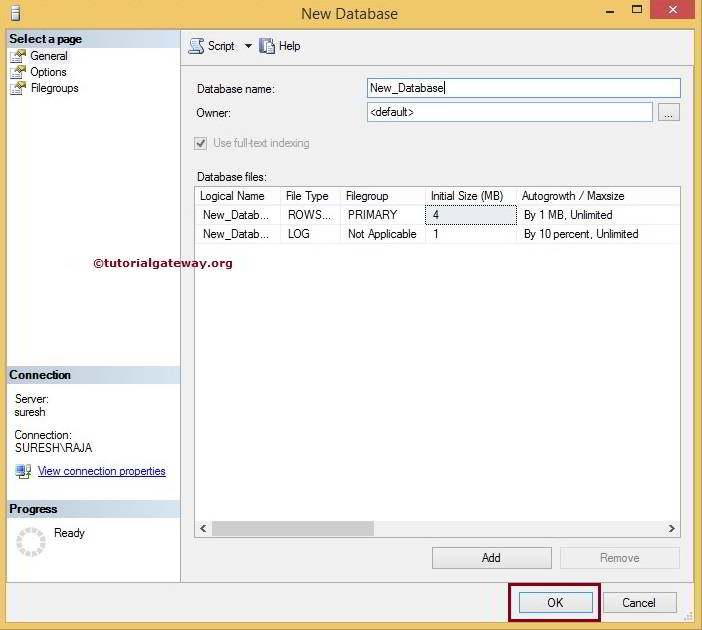Open View connection properties link

pyautogui.click(x=101, y=471)
